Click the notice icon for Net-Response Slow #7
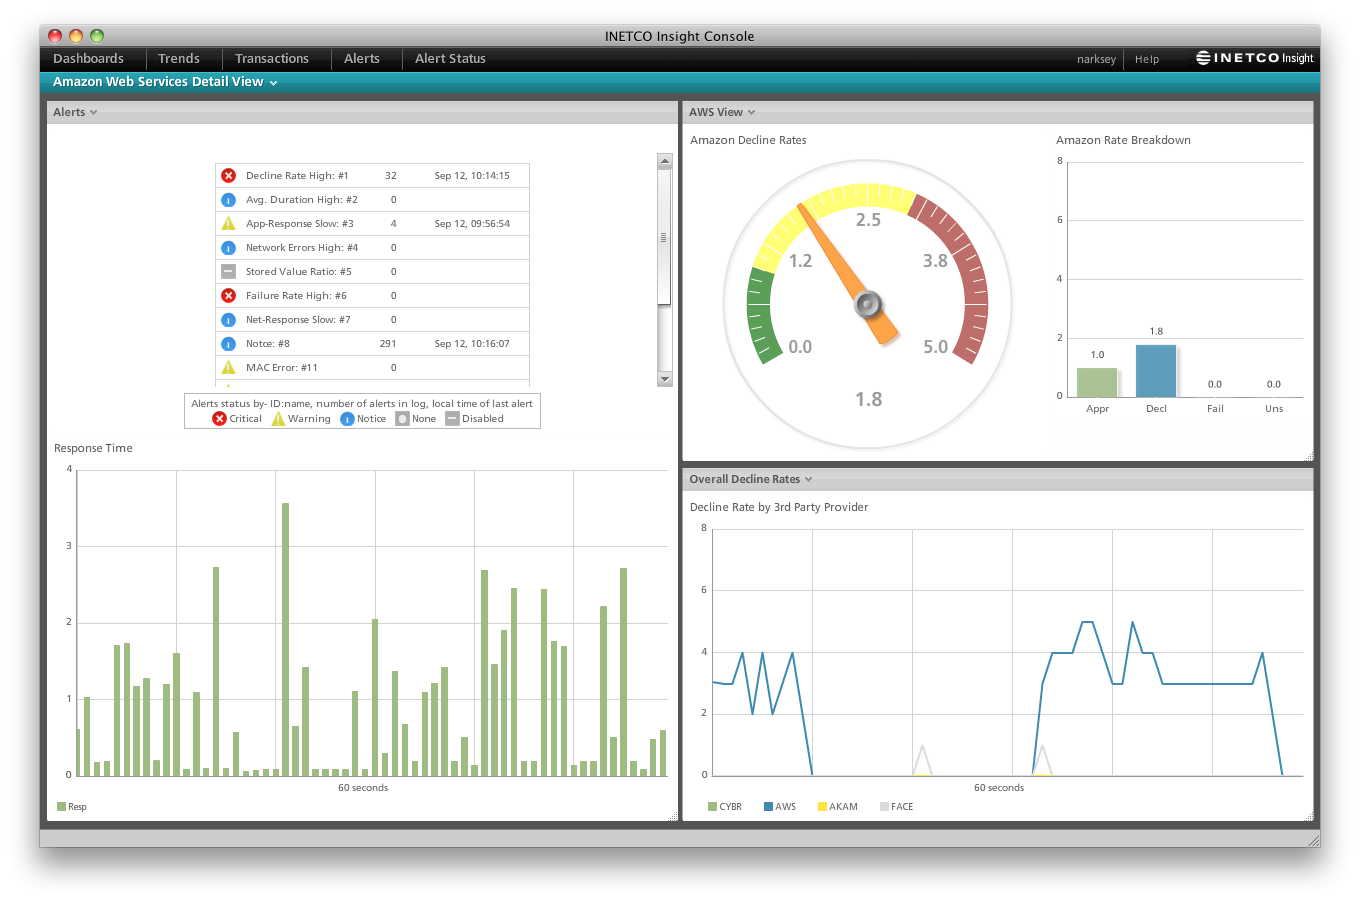 pyautogui.click(x=228, y=319)
